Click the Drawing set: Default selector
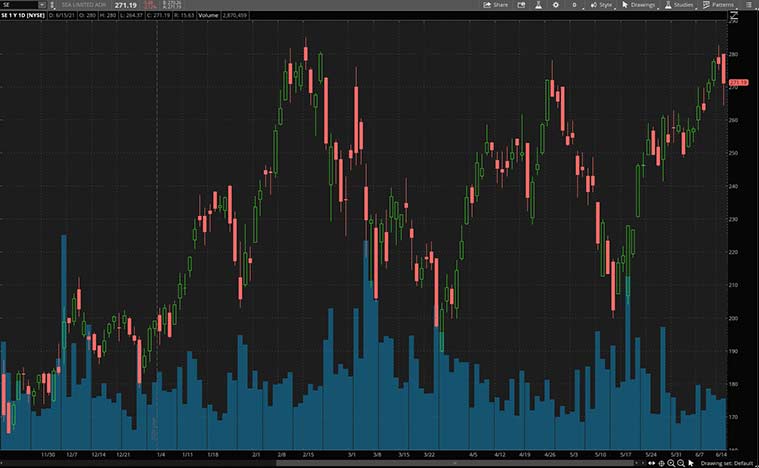Viewport: 759px width, 468px height. (727, 463)
